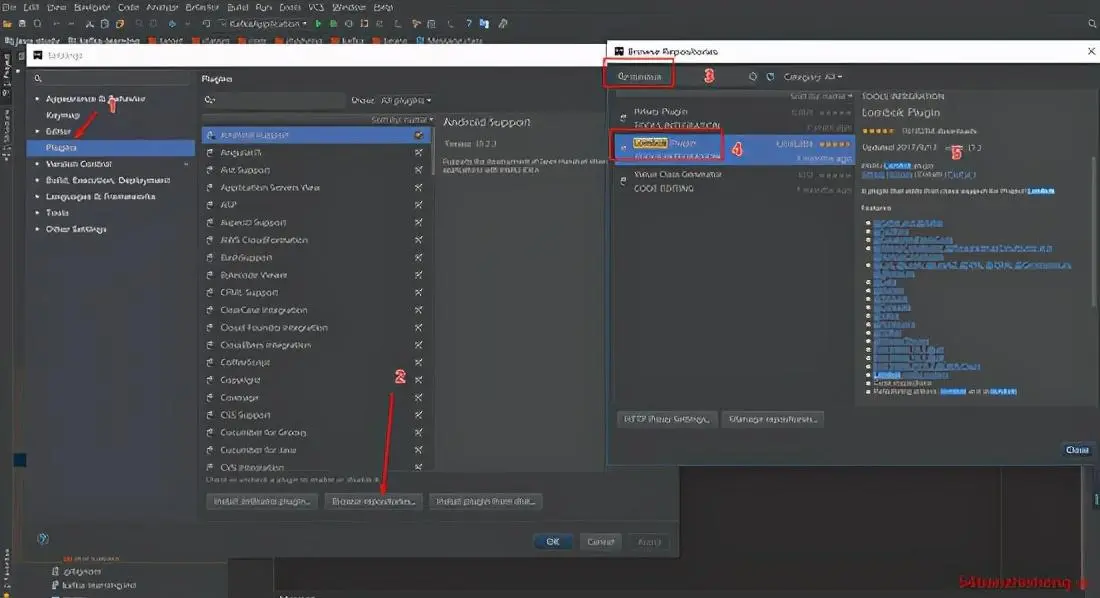1100x598 pixels.
Task: Toggle the ASP plugin checkbox
Action: pos(418,205)
